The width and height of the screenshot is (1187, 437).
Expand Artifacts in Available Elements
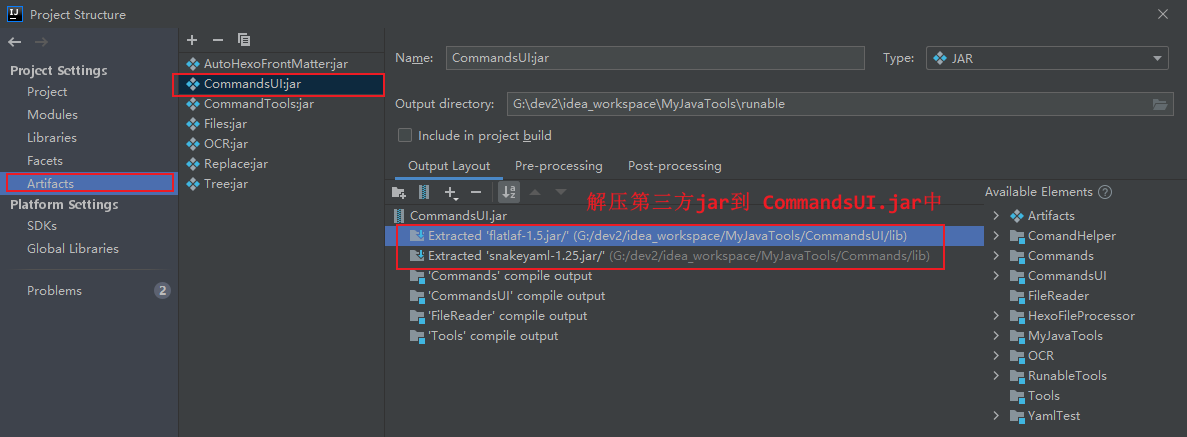pyautogui.click(x=996, y=215)
